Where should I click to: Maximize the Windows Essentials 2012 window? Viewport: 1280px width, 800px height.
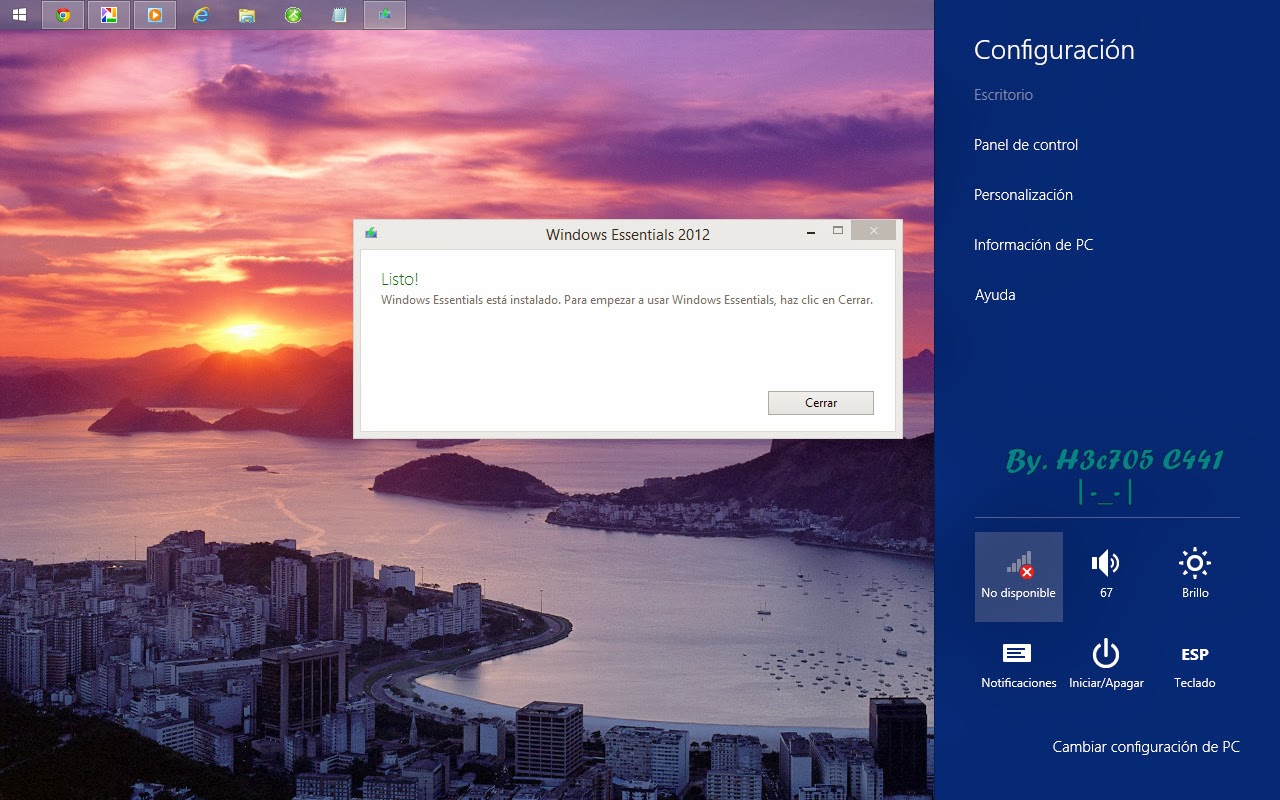[x=838, y=232]
